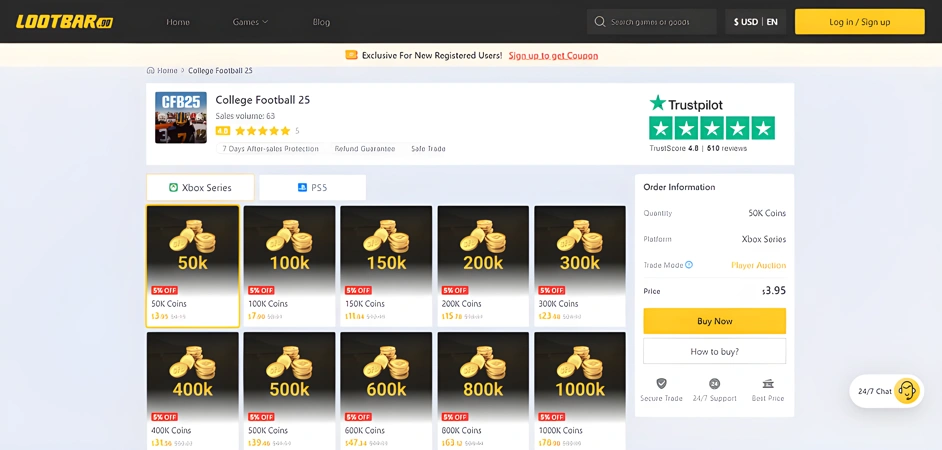
Task: Select the 200K Coins package
Action: [x=483, y=266]
